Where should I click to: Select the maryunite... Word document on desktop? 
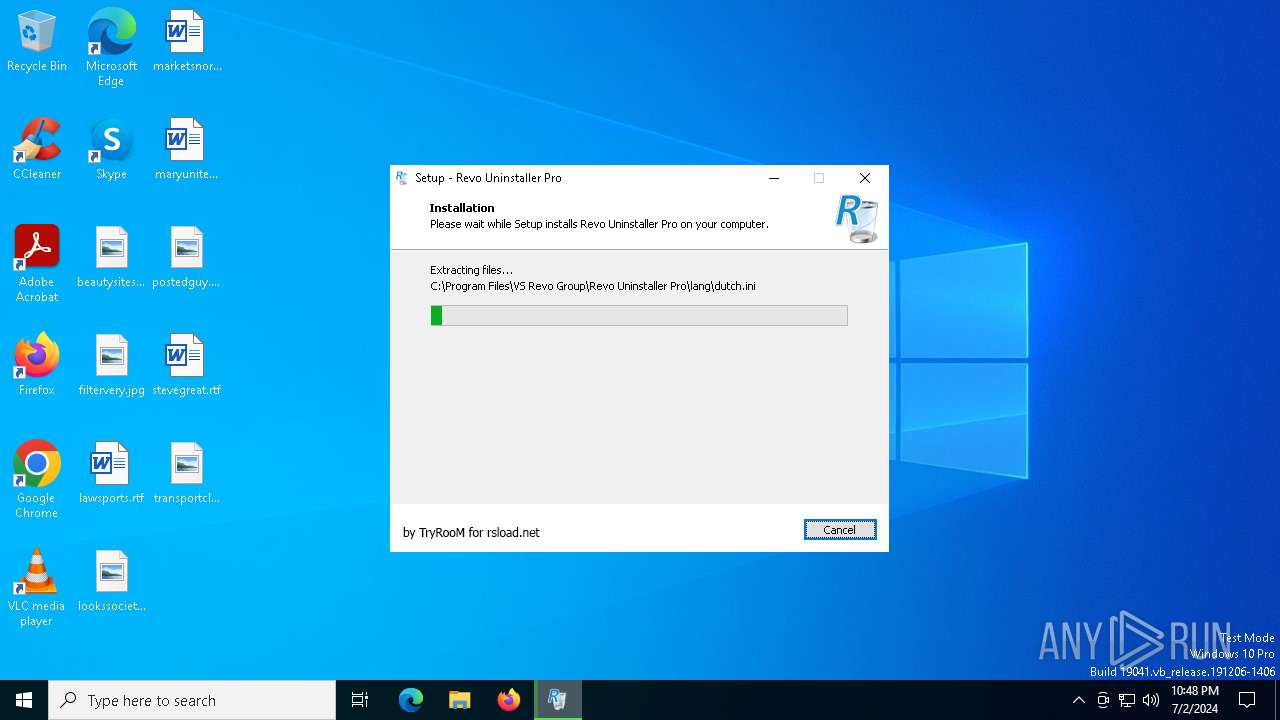click(x=187, y=150)
